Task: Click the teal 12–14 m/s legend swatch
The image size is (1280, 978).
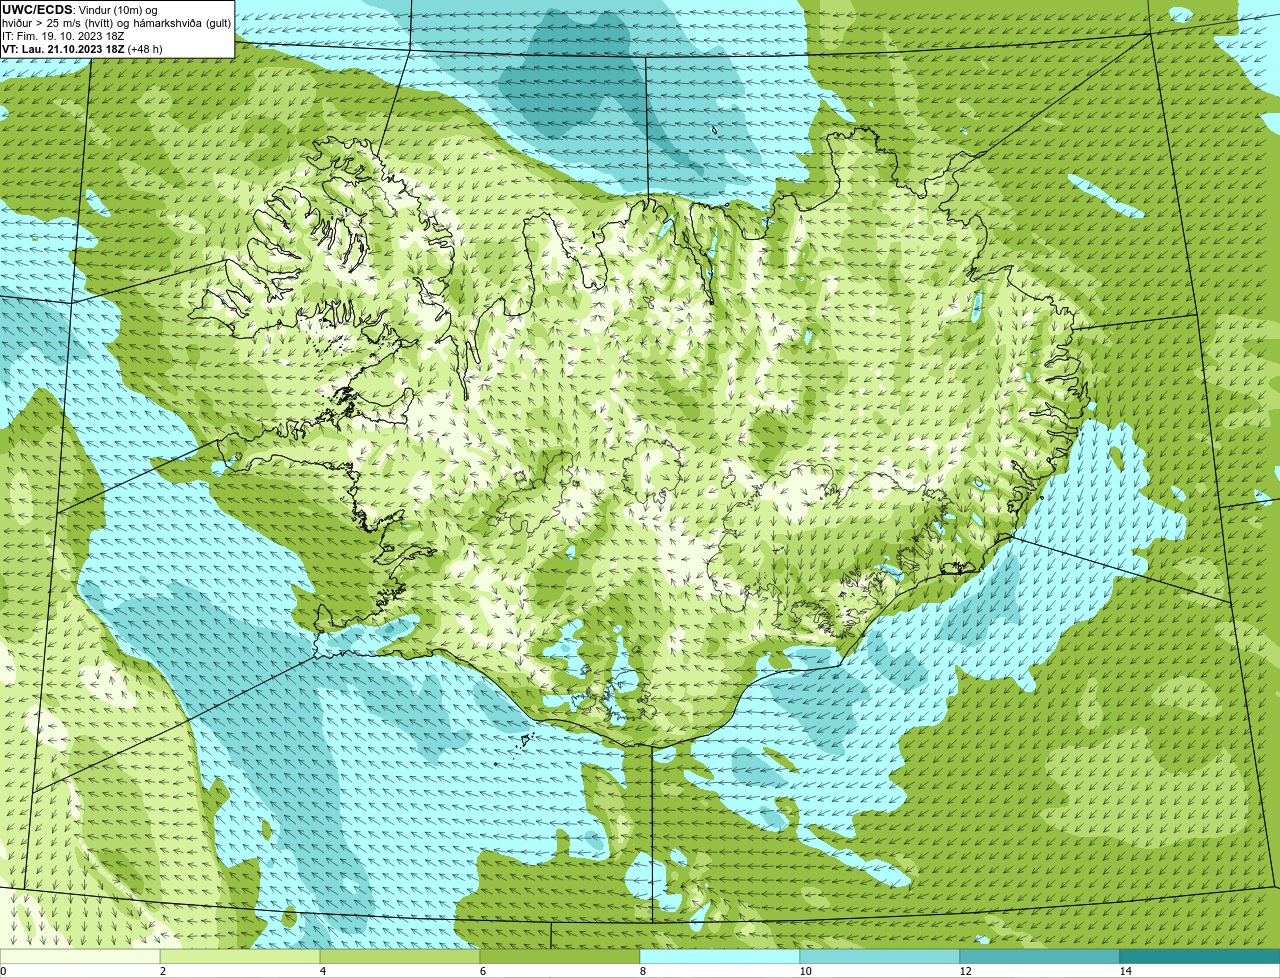Action: pyautogui.click(x=1040, y=956)
